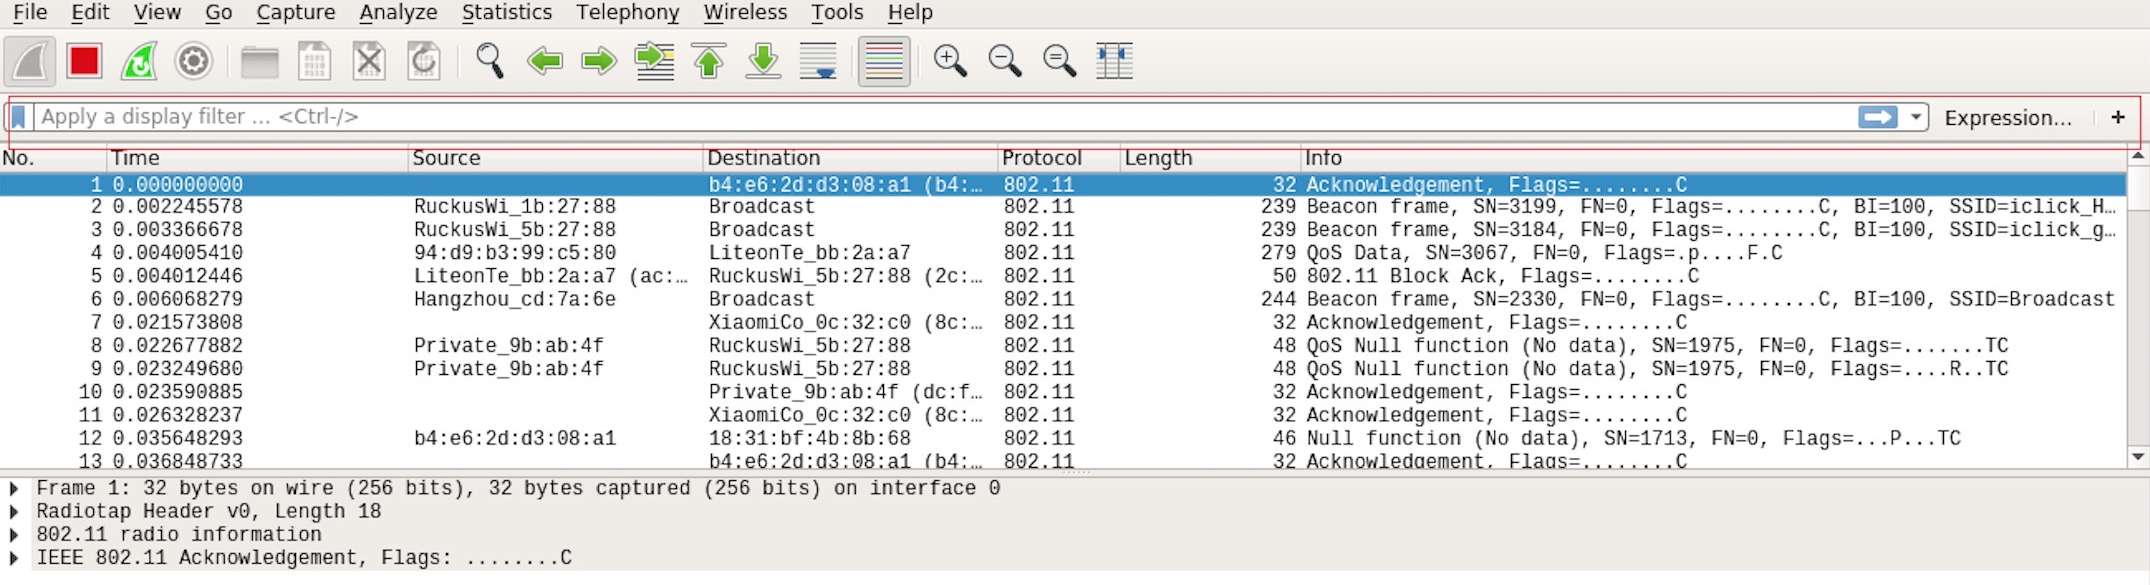Go to the first packet
The image size is (2150, 585).
(x=709, y=62)
